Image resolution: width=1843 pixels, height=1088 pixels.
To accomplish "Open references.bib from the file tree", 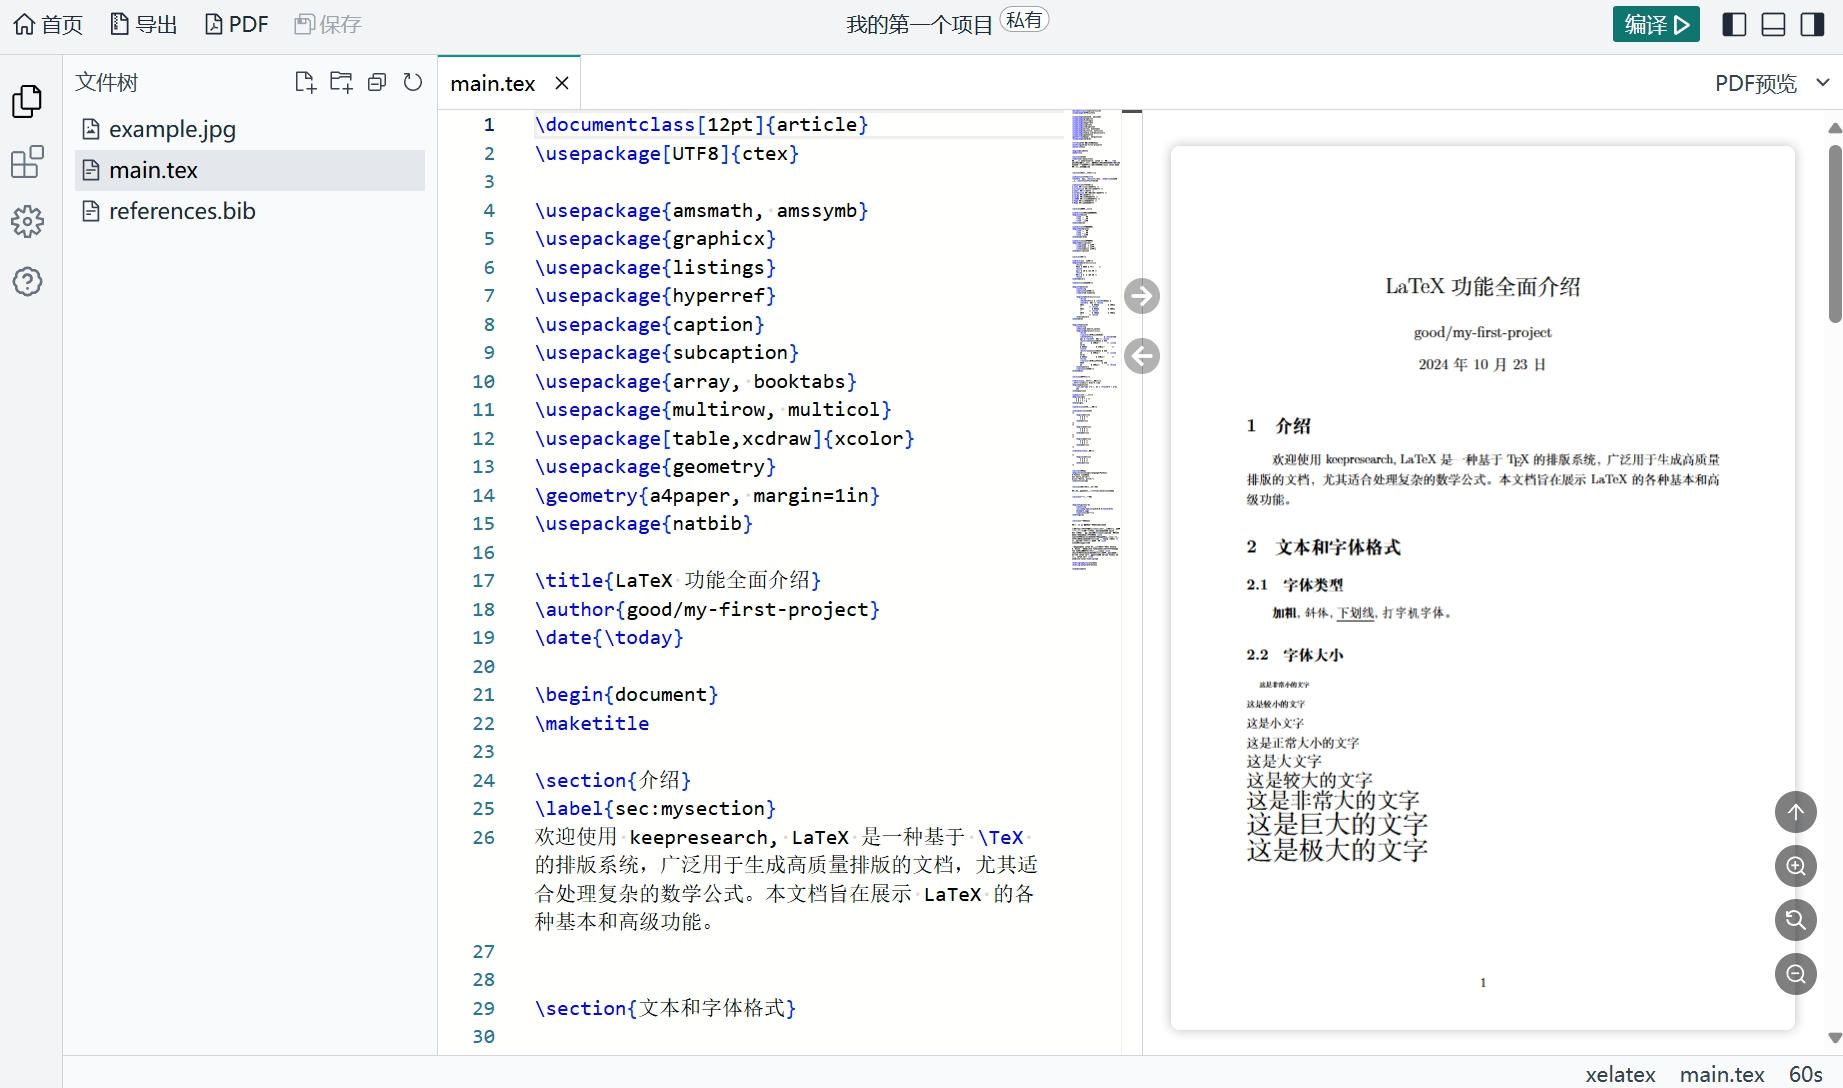I will click(x=181, y=211).
